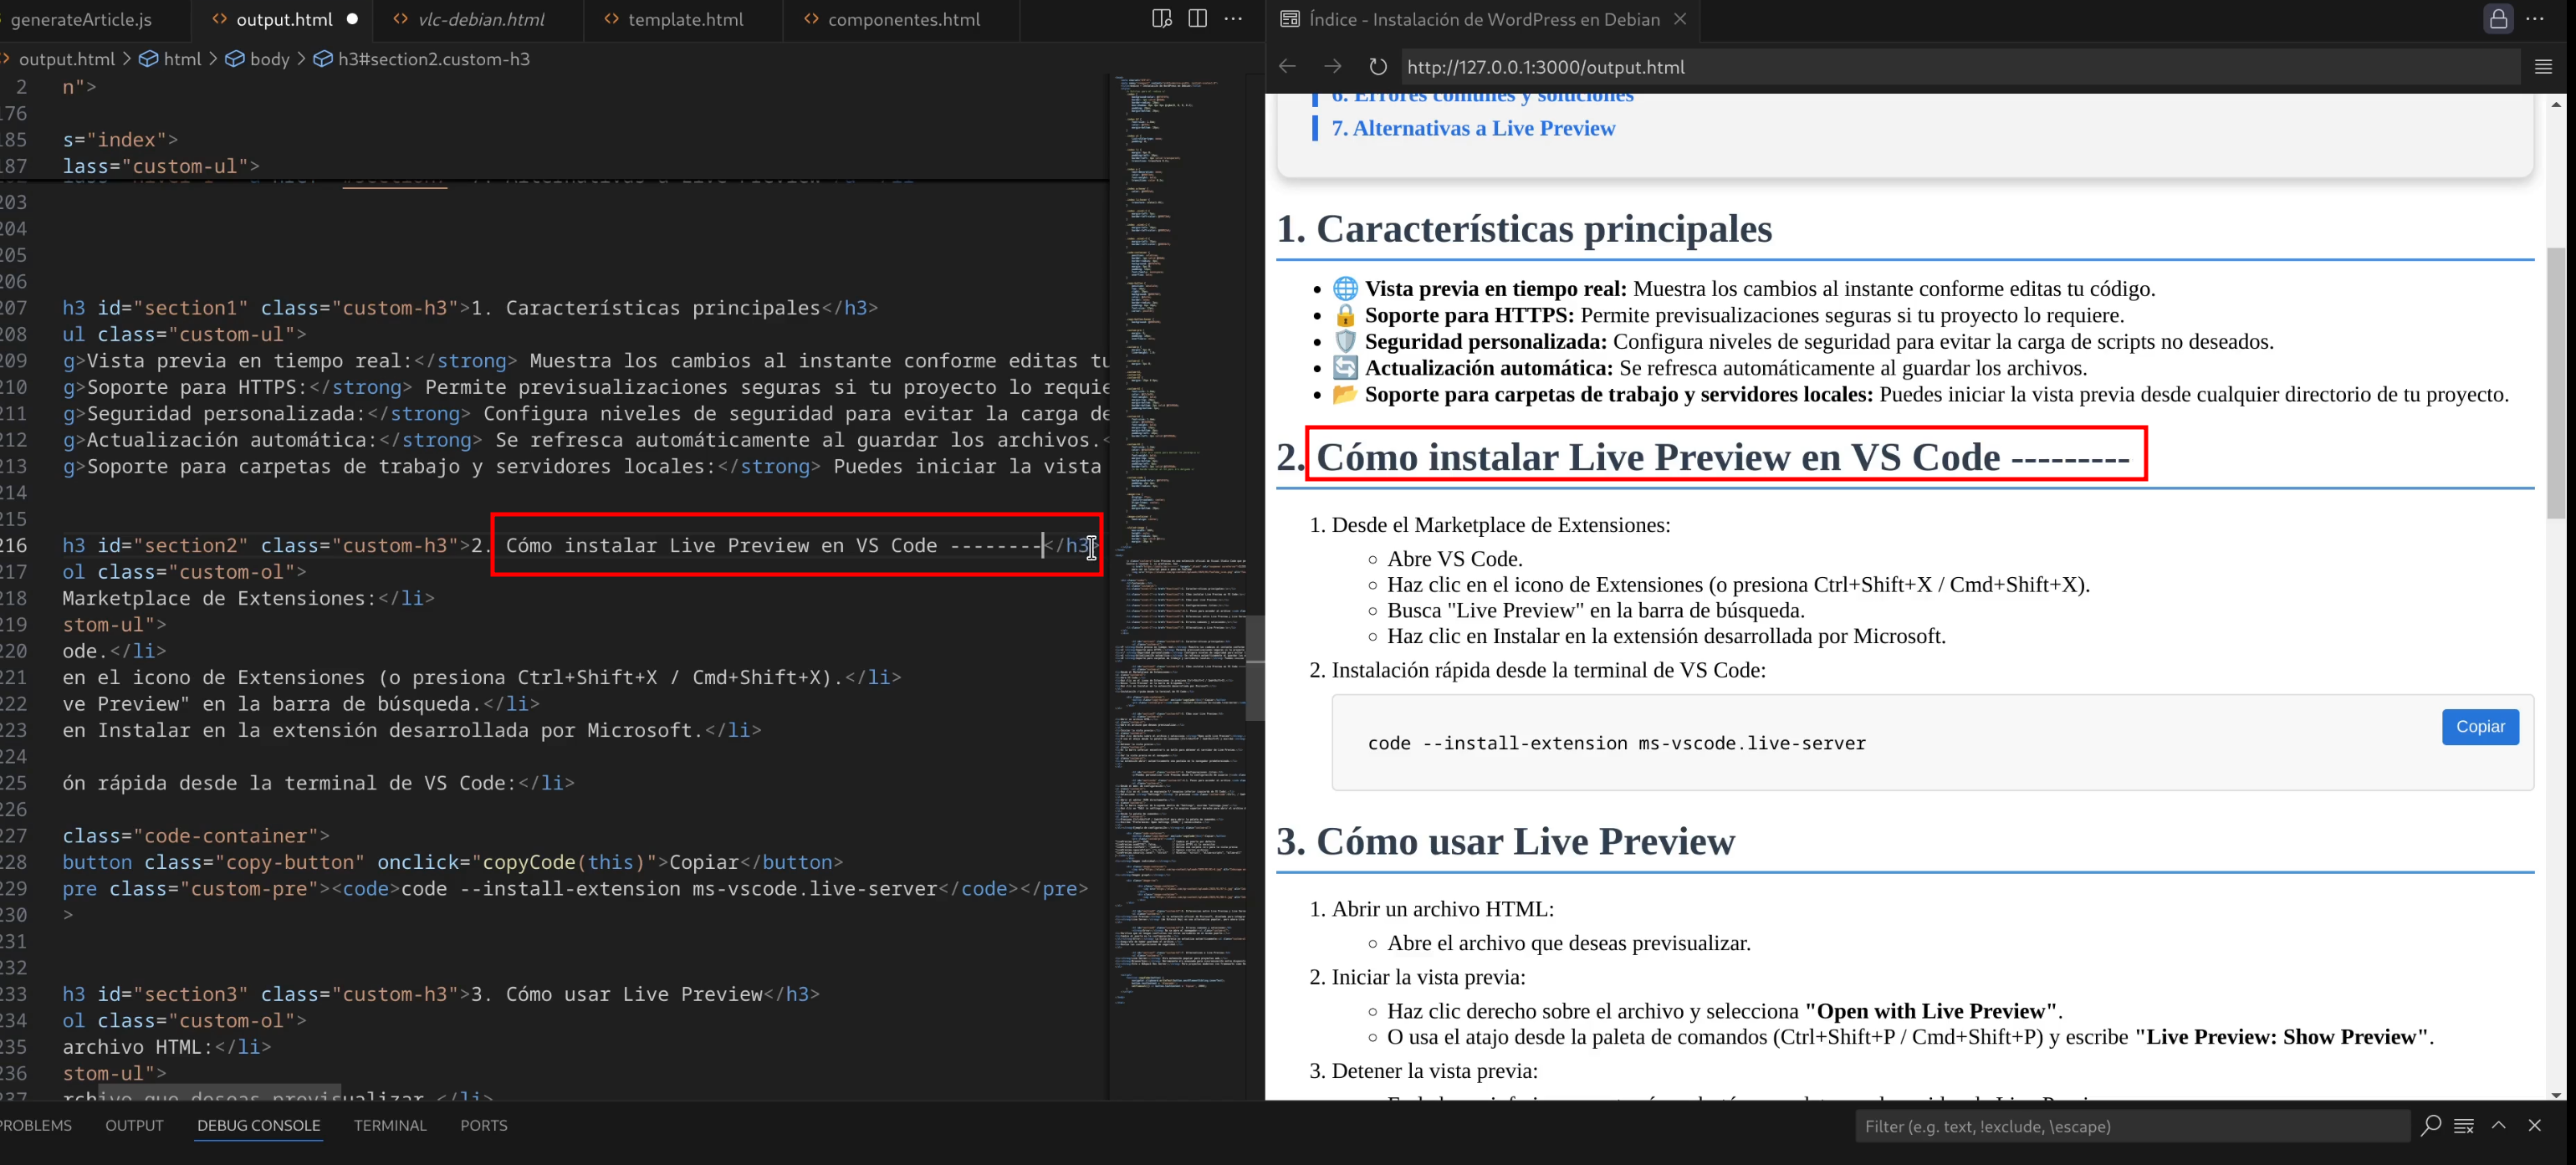Open the PROBLEMS panel tab
Viewport: 2576px width, 1165px height.
pyautogui.click(x=36, y=1125)
